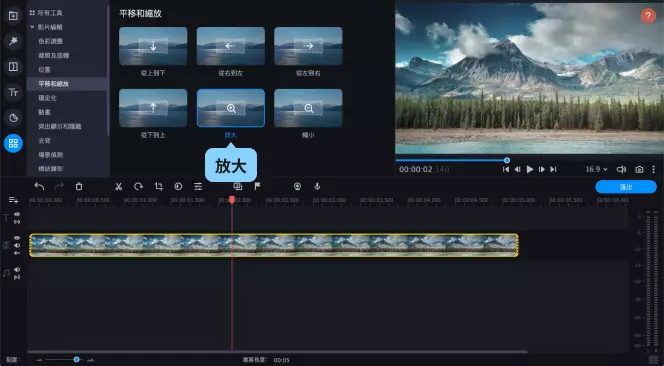Mute preview volume speaker icon
664x366 pixels.
[621, 169]
